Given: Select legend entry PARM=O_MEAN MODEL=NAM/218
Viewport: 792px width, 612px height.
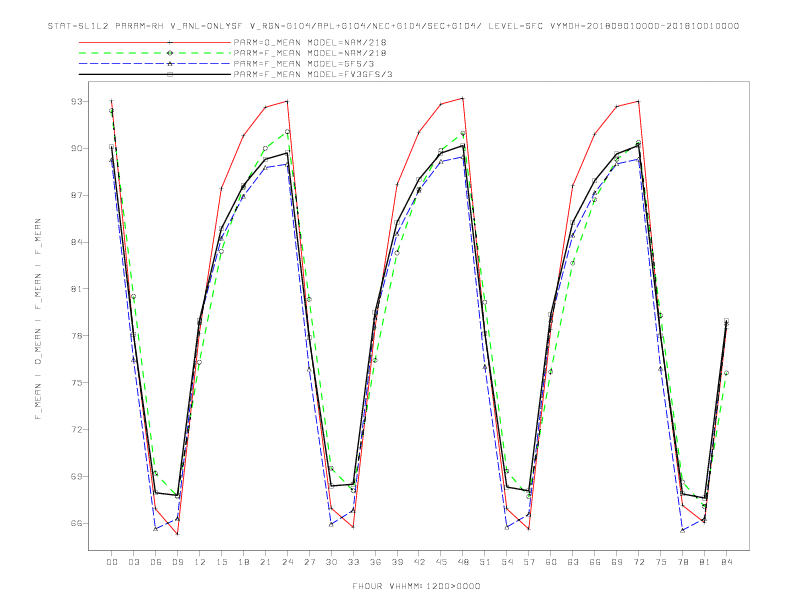Looking at the screenshot, I should [310, 42].
